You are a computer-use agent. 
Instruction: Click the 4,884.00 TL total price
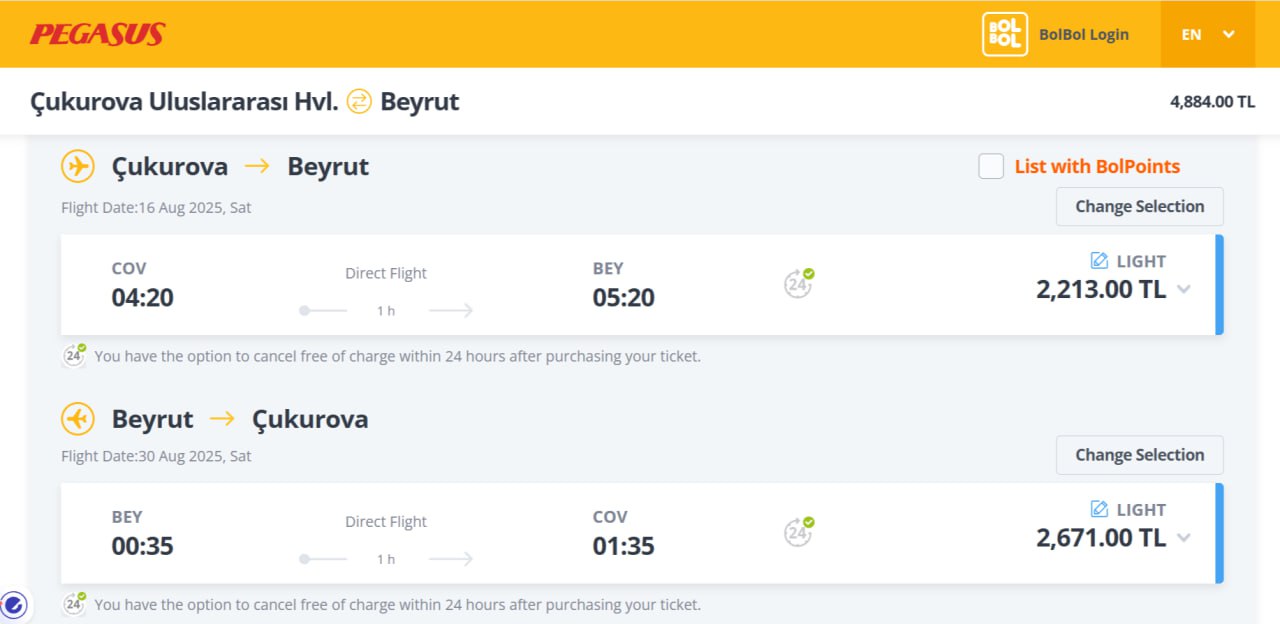[x=1212, y=101]
